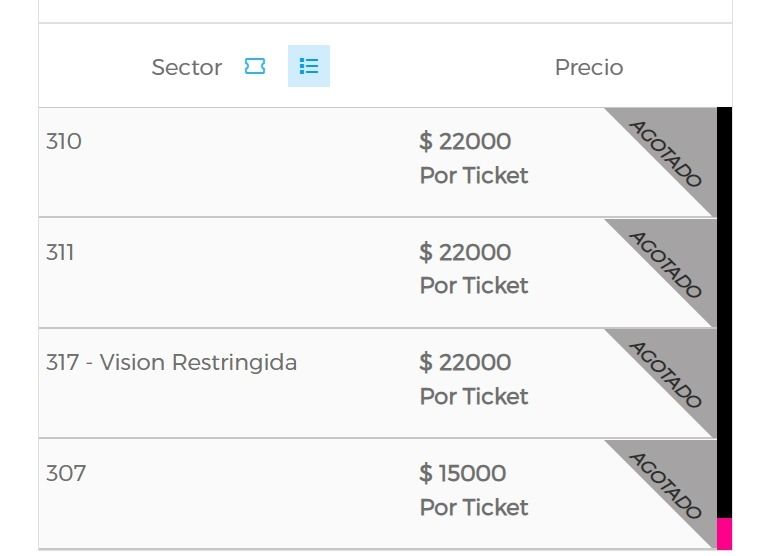Image resolution: width=758 pixels, height=556 pixels.
Task: Click the Sector column header
Action: (187, 68)
